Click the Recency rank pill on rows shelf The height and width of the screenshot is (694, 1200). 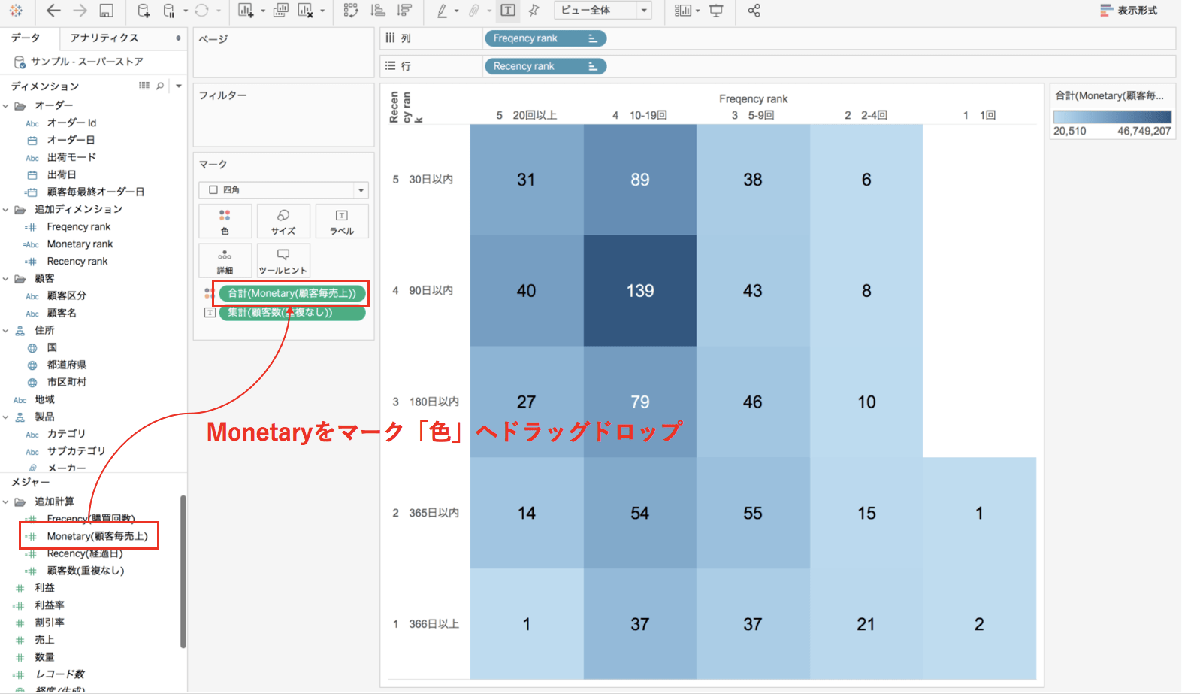544,66
